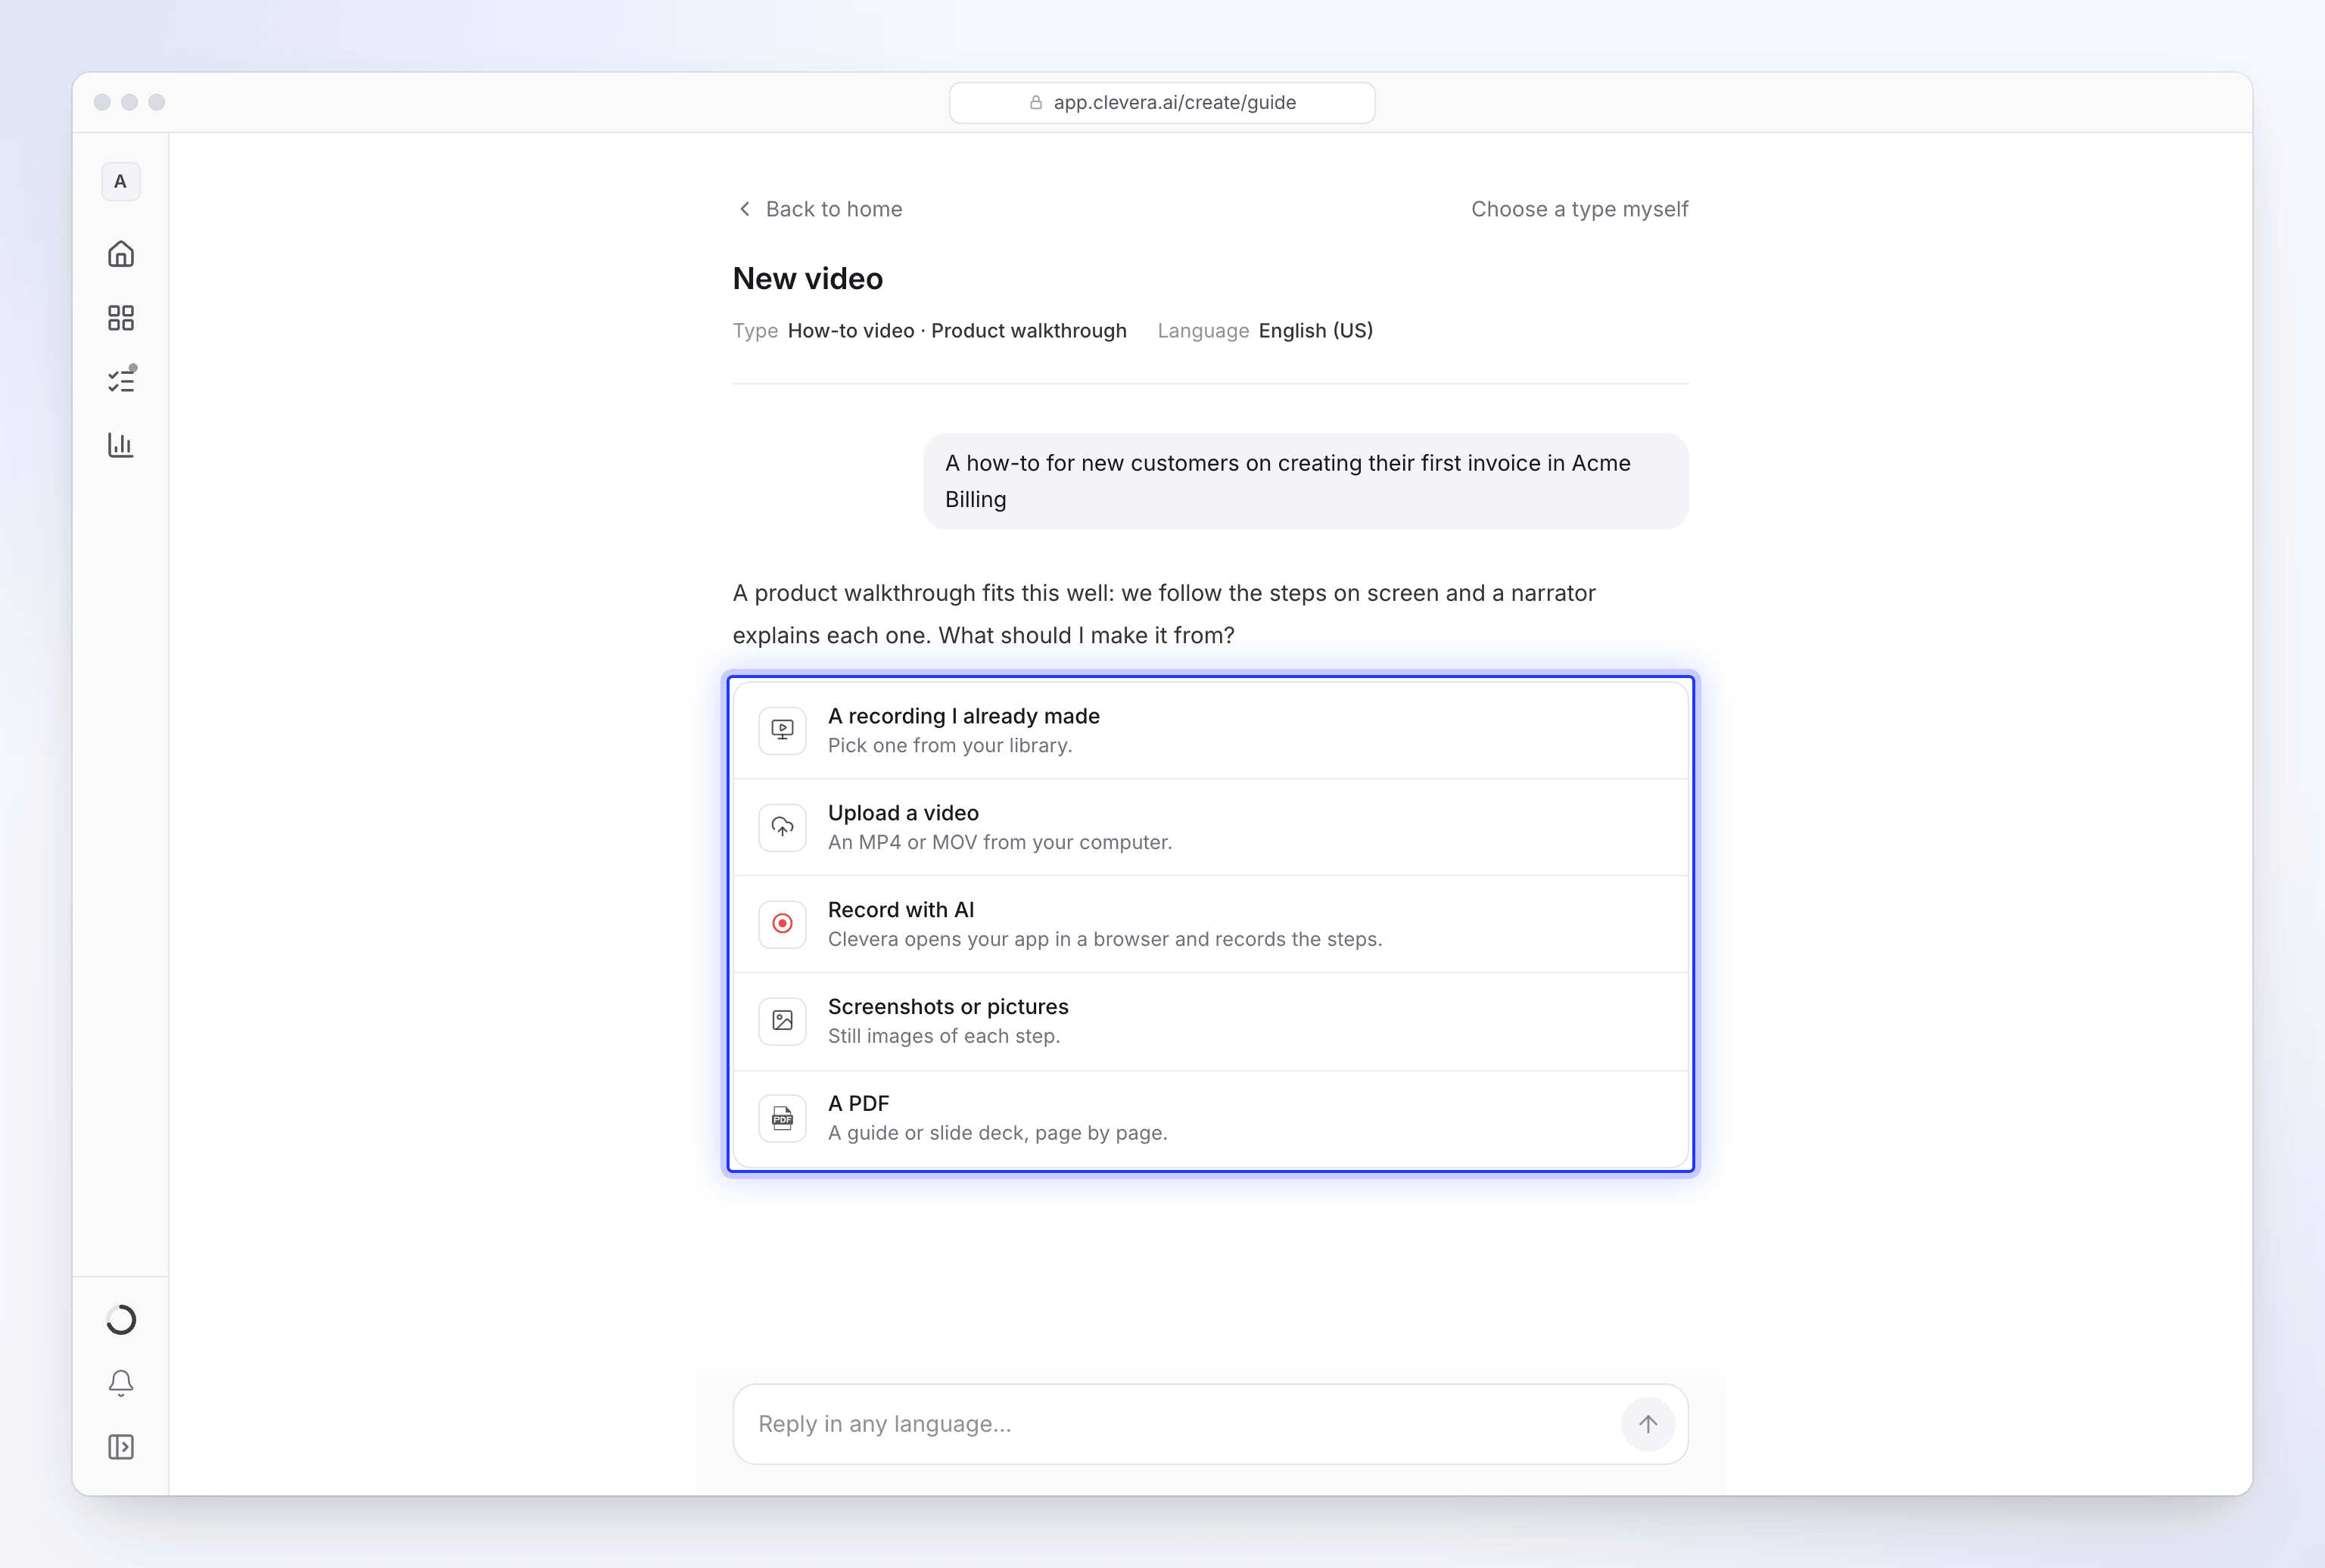Click the screen recording icon beside 'A recording I already made'
This screenshot has width=2325, height=1568.
point(783,730)
